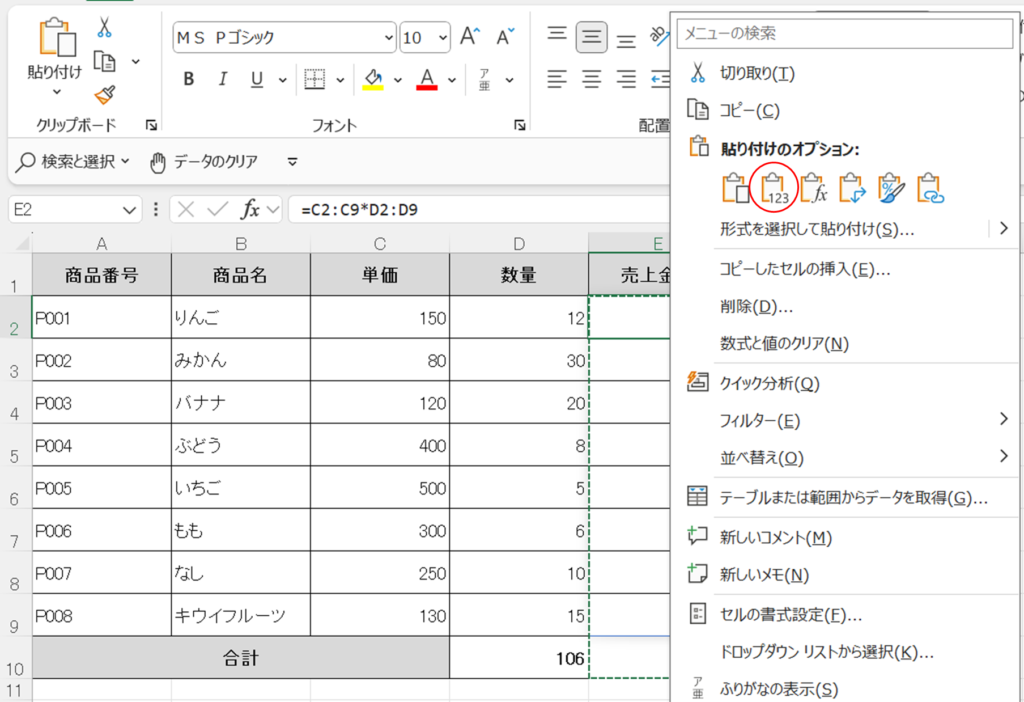Click the Insert Function fx icon
The height and width of the screenshot is (702, 1024).
pos(250,210)
